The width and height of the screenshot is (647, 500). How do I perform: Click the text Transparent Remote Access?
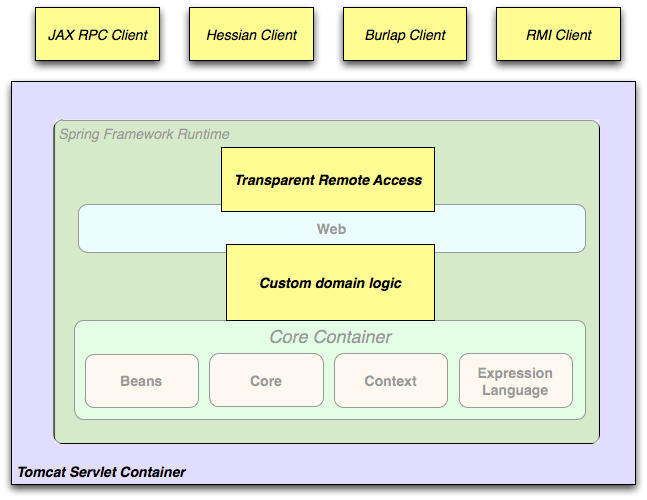pos(328,180)
